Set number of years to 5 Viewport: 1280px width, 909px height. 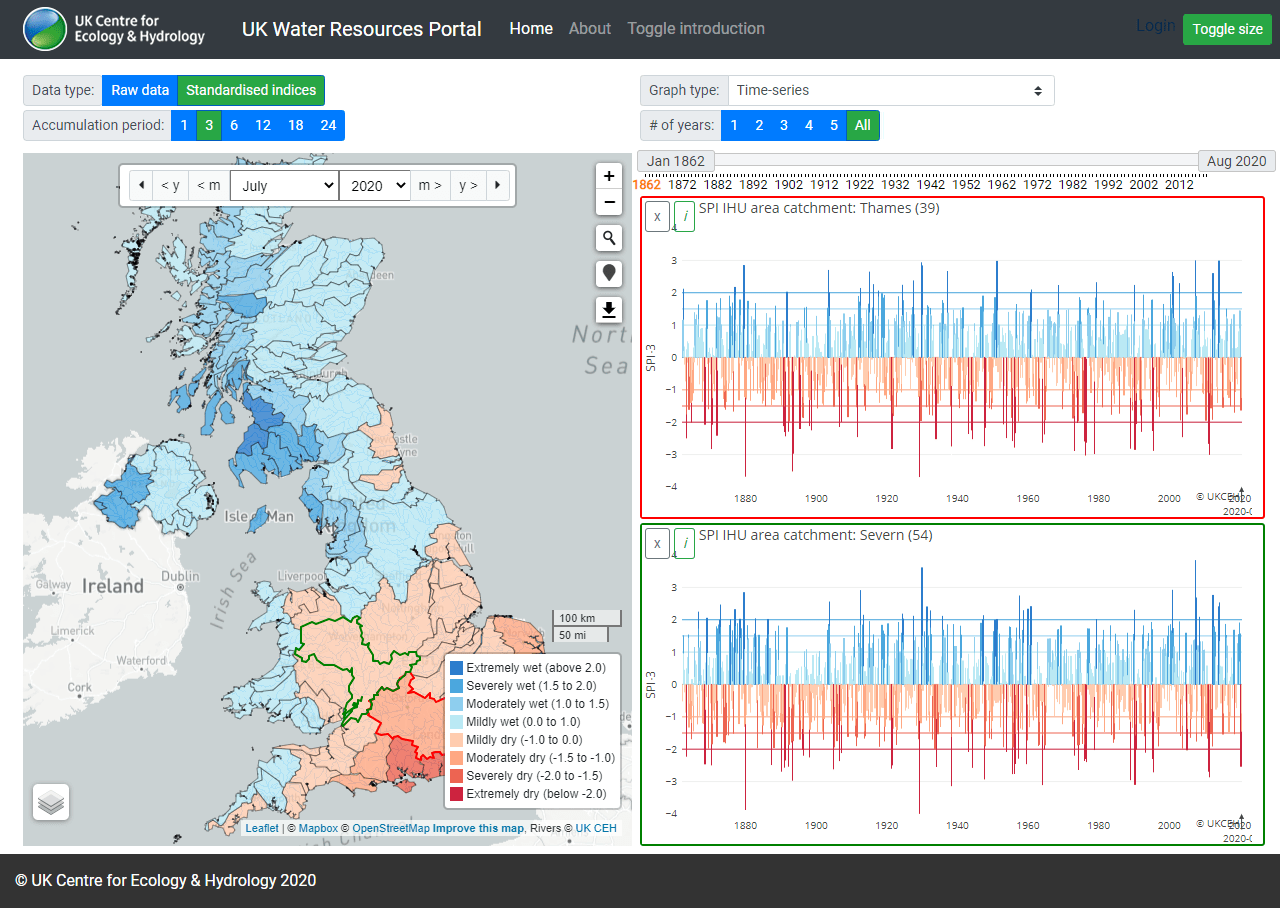point(836,125)
